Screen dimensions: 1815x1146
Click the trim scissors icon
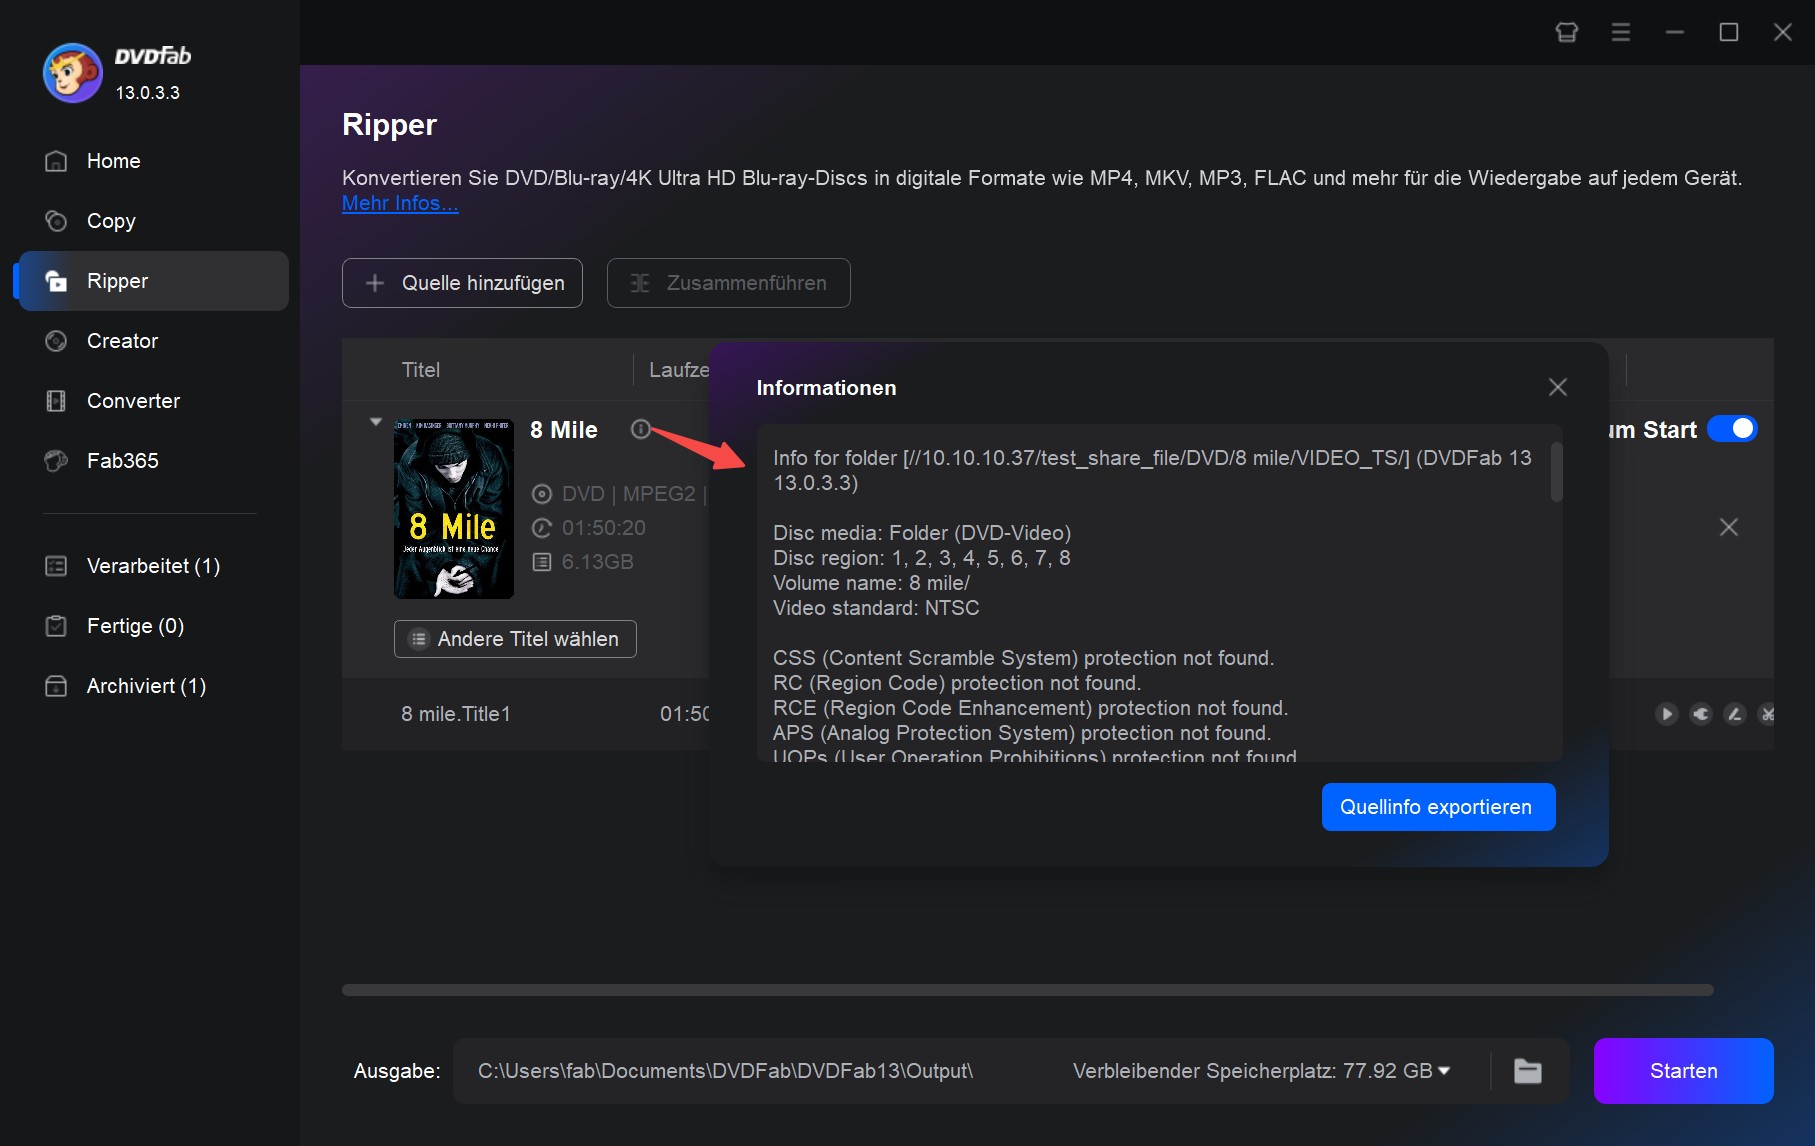point(1767,714)
